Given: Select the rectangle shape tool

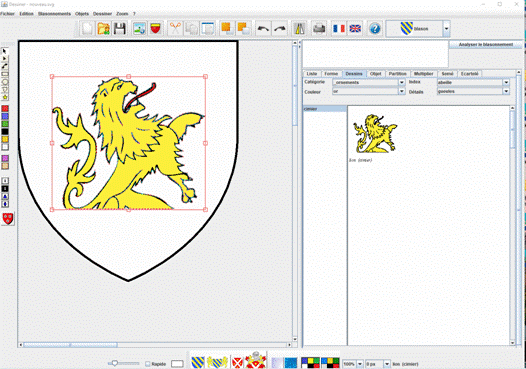Looking at the screenshot, I should tap(5, 74).
